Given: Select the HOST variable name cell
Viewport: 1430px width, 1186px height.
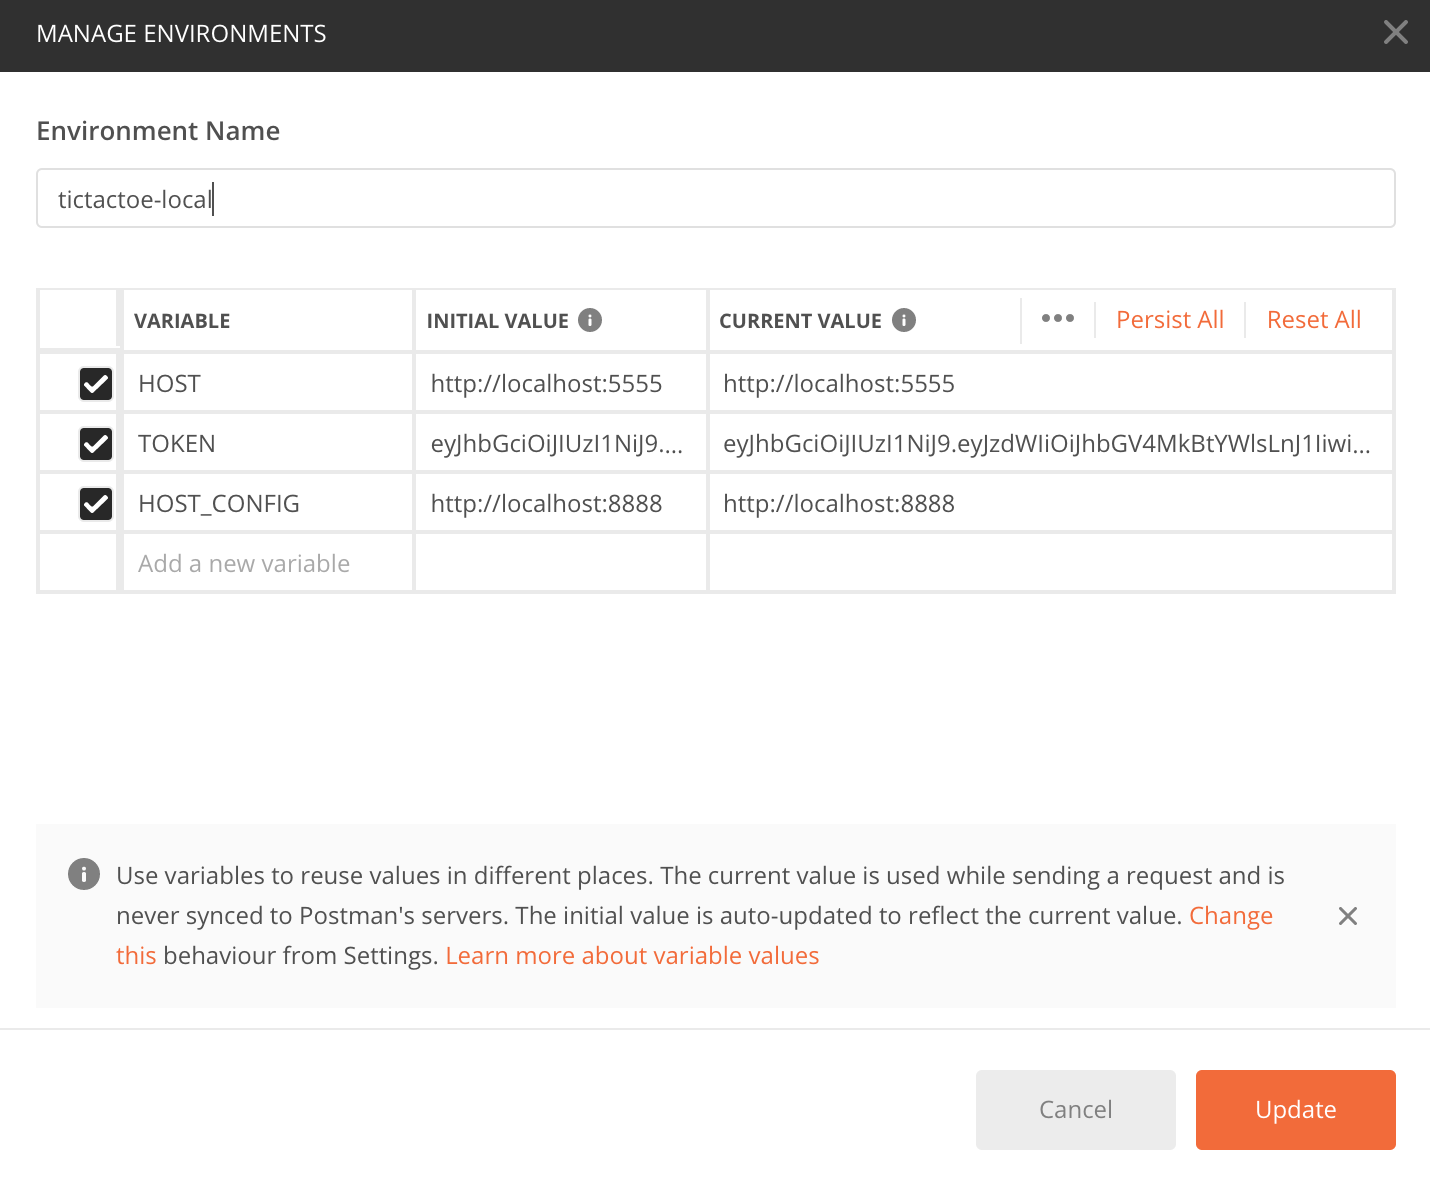Looking at the screenshot, I should click(x=267, y=383).
